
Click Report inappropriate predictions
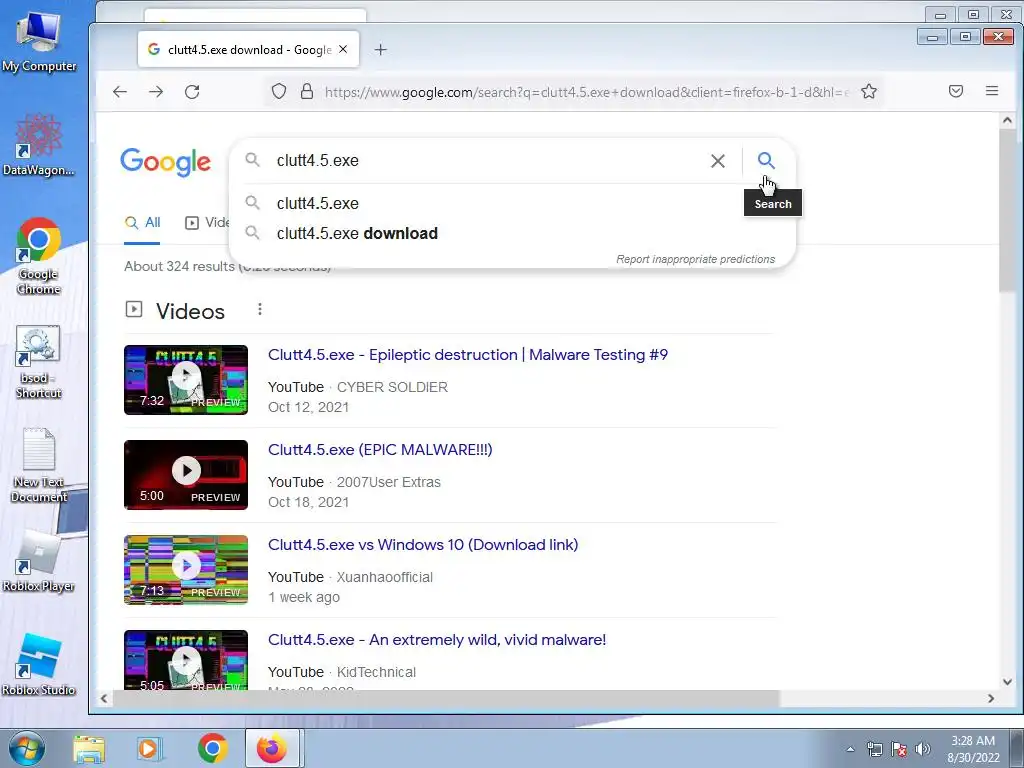[x=696, y=259]
